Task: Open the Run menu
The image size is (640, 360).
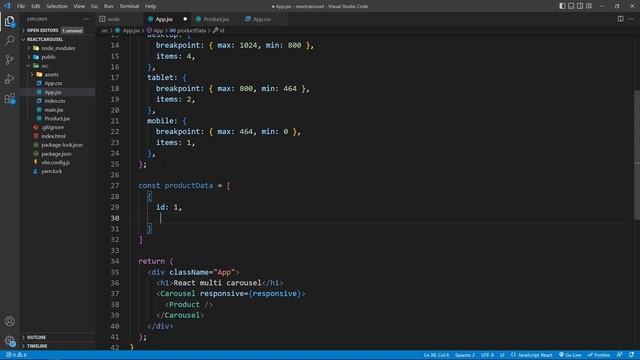Action: [x=109, y=6]
